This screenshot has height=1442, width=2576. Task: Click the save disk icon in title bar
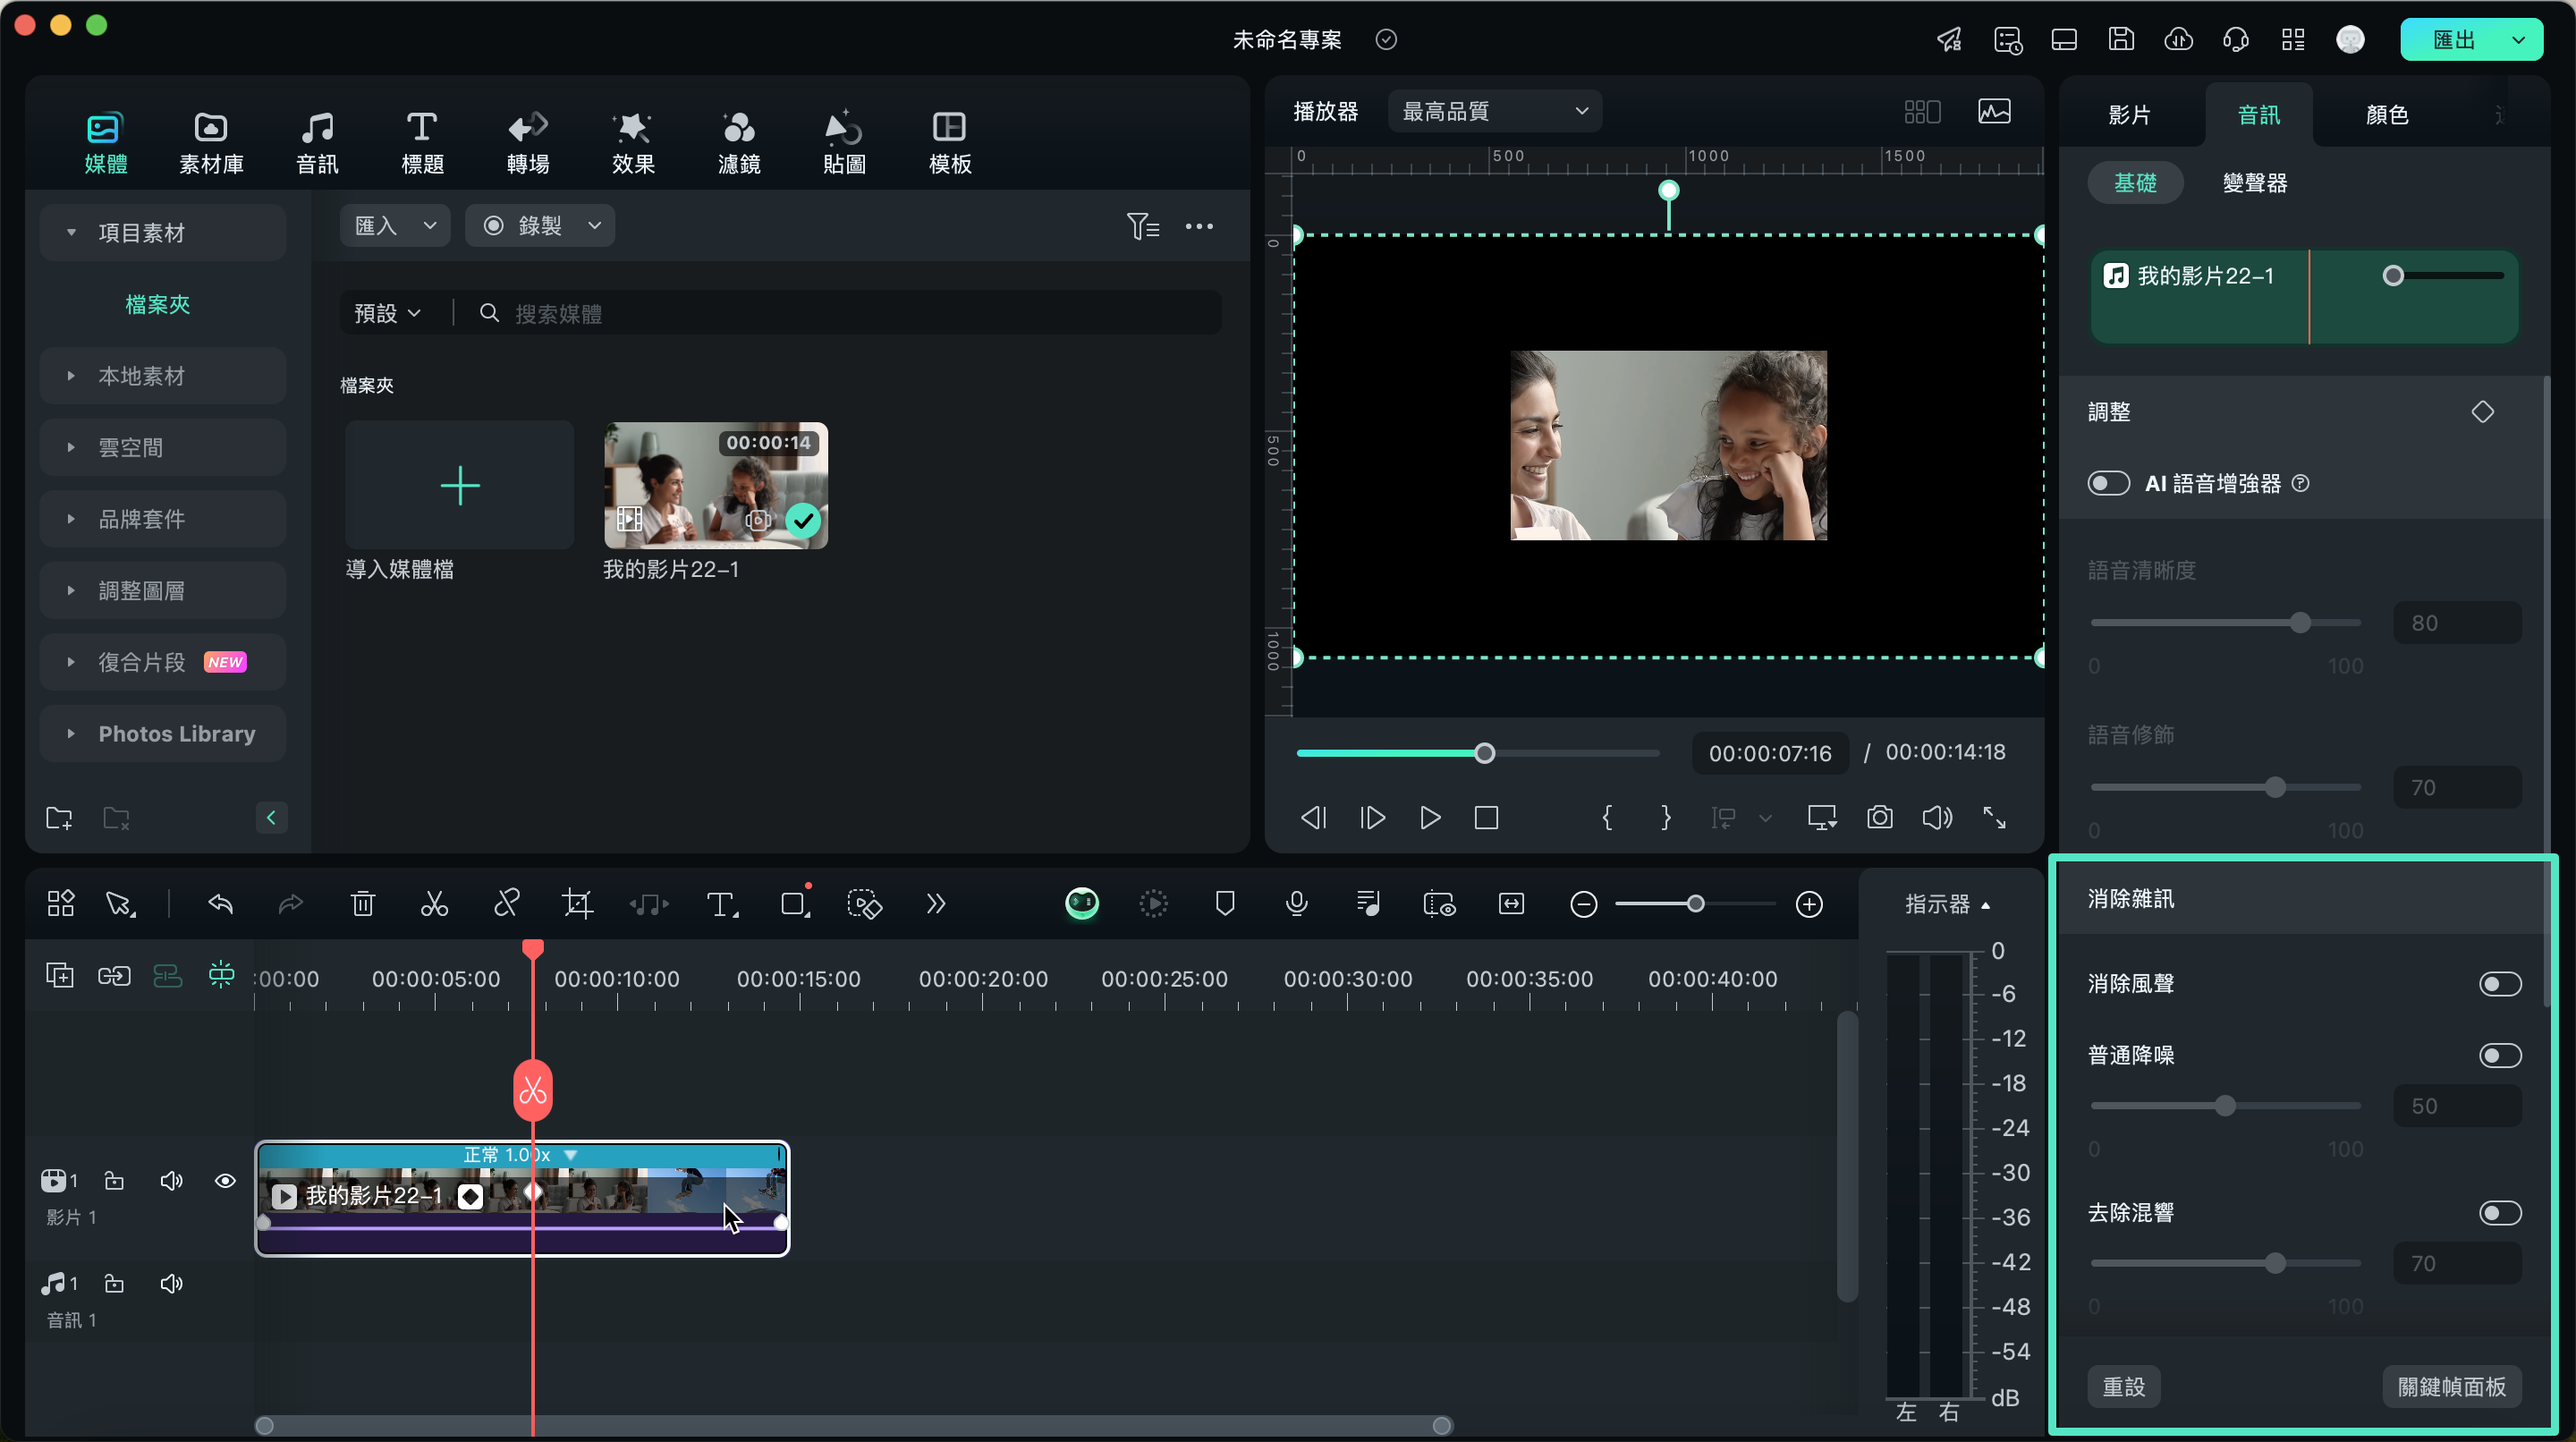pos(2121,39)
